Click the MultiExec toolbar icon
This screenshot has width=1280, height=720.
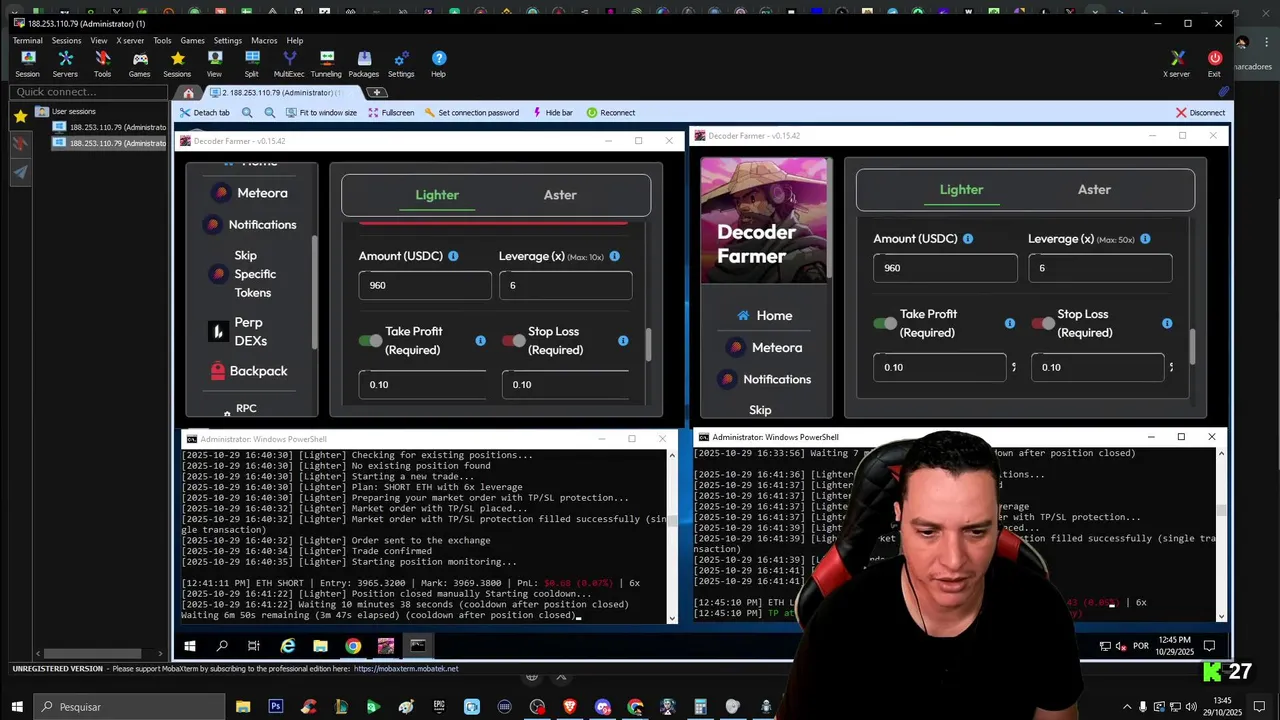[x=289, y=64]
